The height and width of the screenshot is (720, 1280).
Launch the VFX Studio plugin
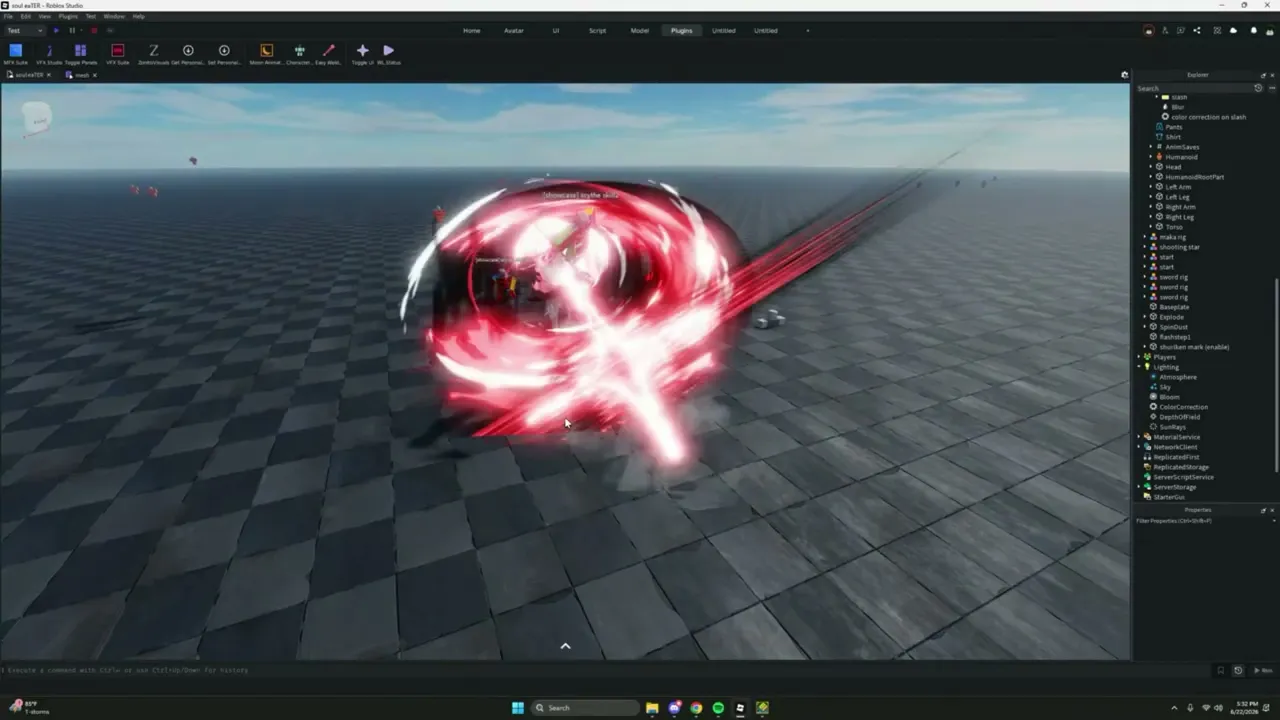pos(49,54)
